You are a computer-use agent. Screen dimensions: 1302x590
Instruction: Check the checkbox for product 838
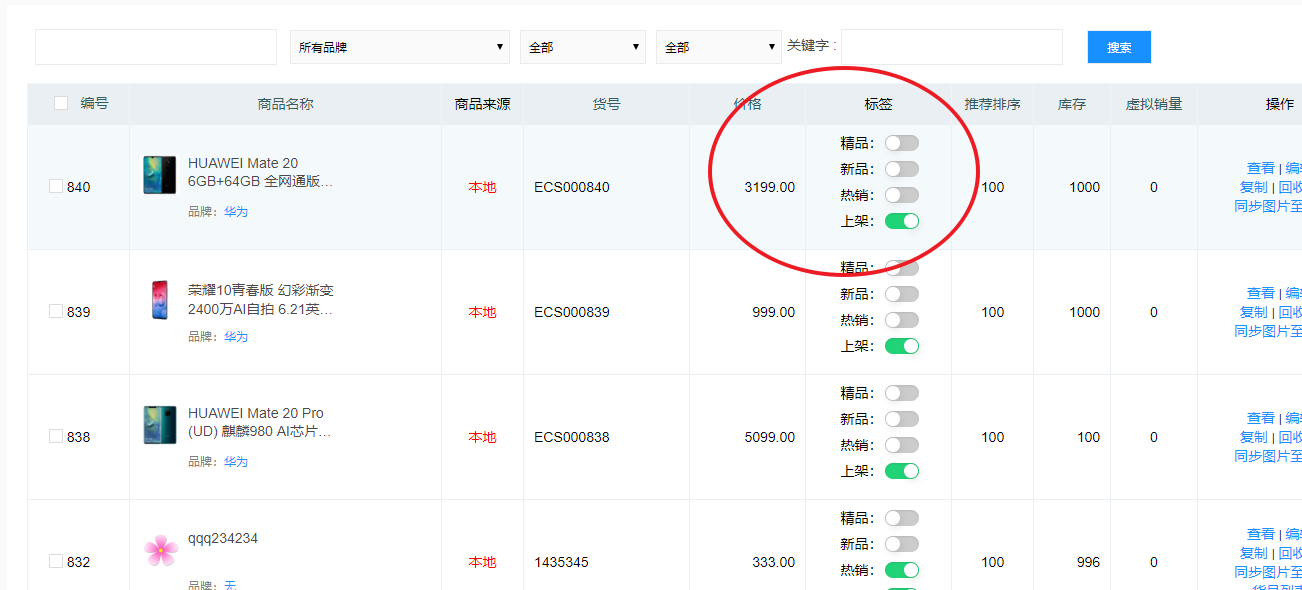tap(56, 436)
